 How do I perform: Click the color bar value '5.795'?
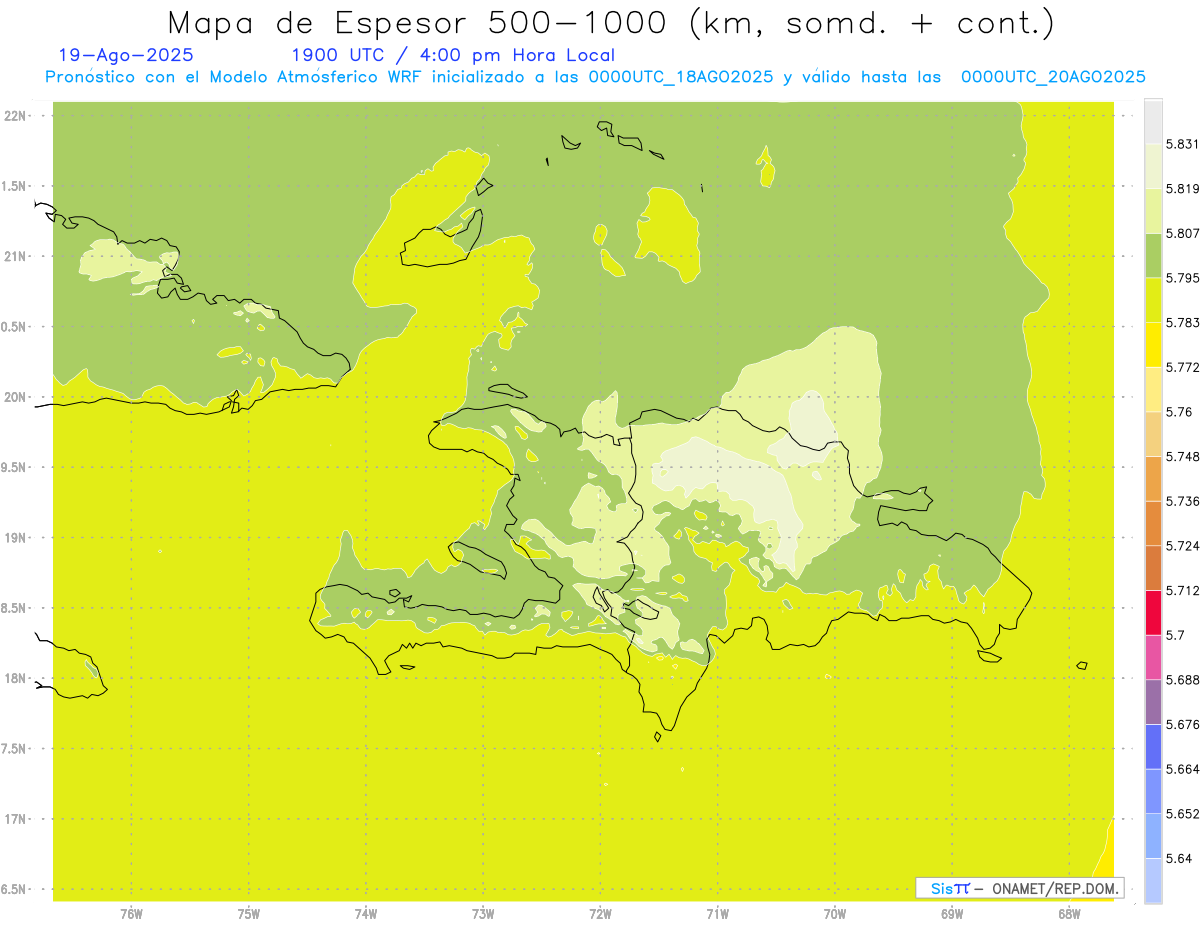click(x=1183, y=278)
